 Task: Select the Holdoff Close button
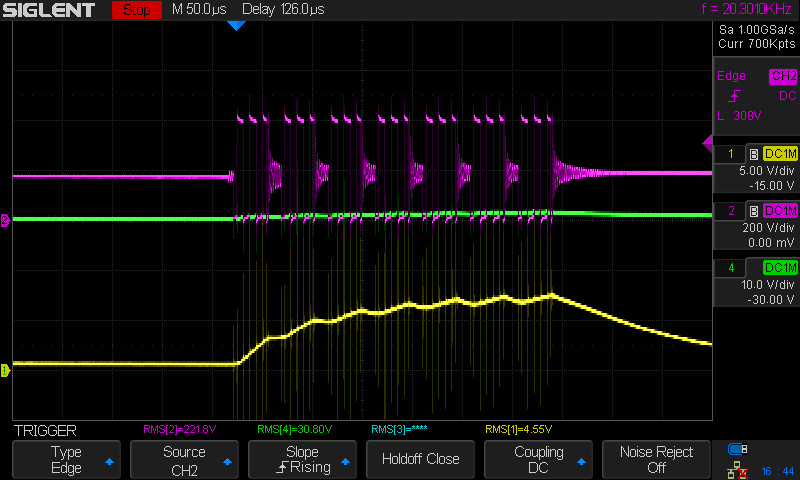pyautogui.click(x=420, y=460)
